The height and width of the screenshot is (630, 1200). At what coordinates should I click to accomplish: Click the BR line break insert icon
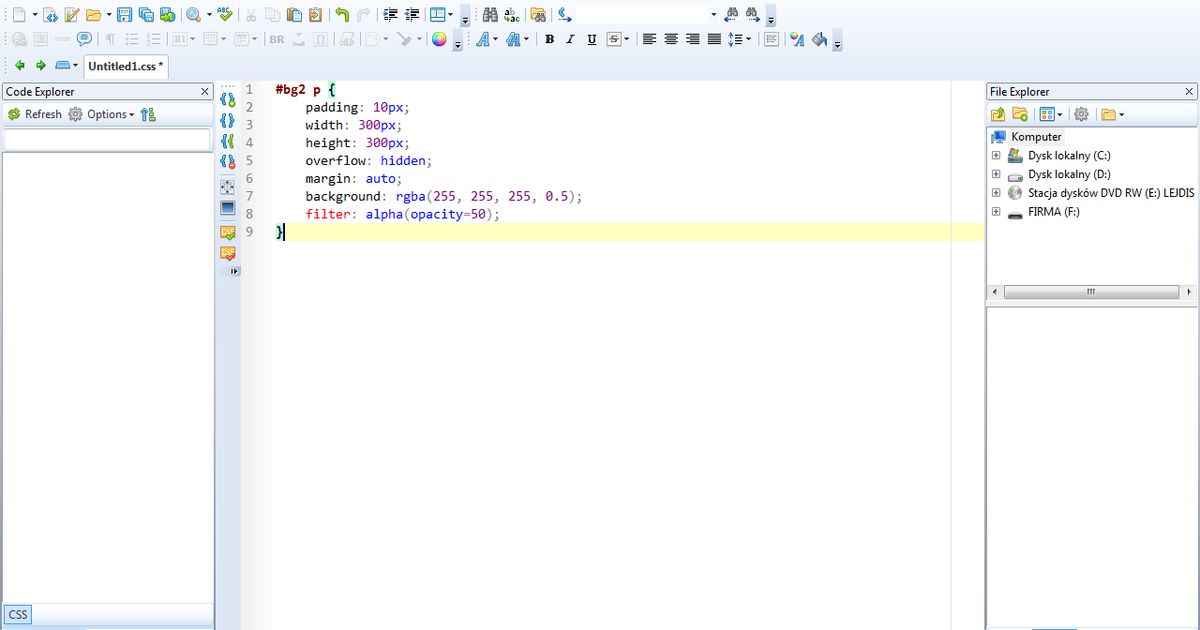click(x=278, y=39)
